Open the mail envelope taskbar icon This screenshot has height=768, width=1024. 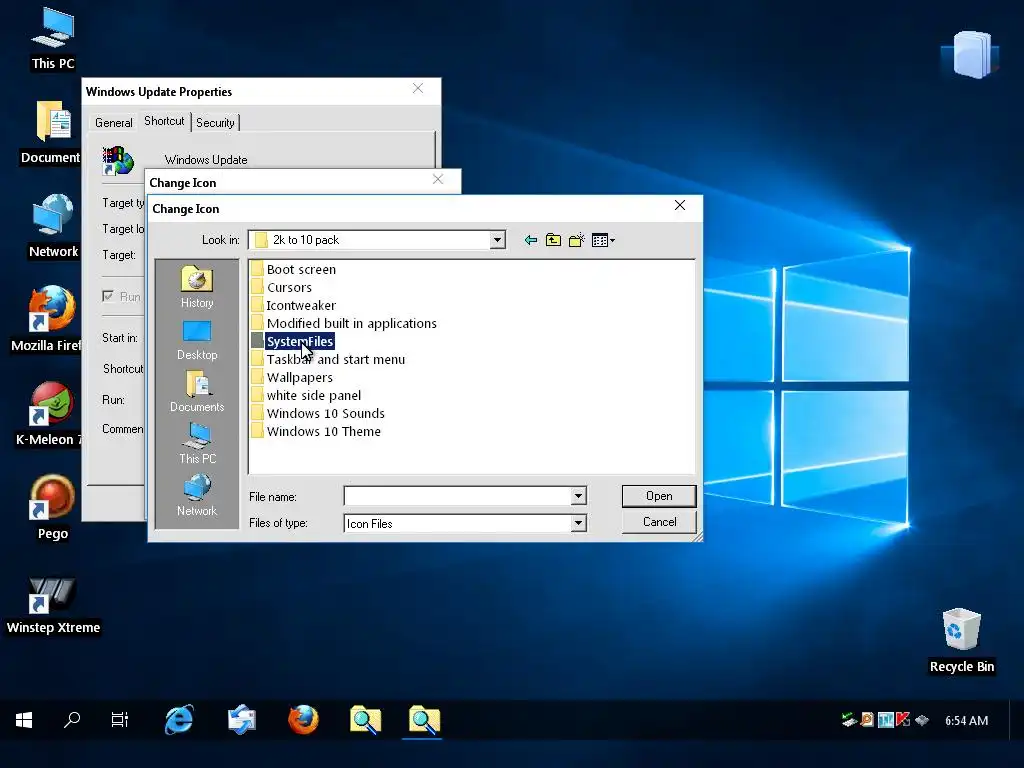(x=241, y=720)
